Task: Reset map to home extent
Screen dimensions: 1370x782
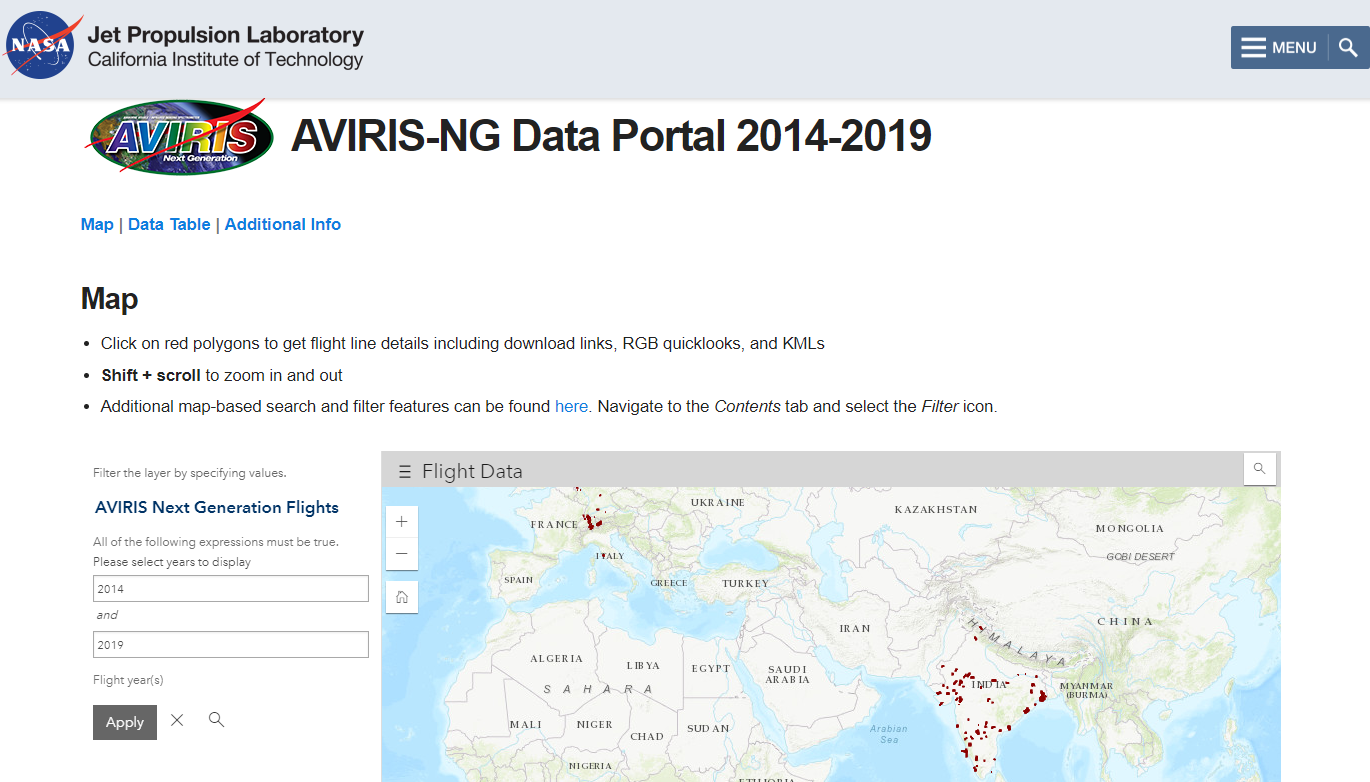Action: tap(402, 597)
